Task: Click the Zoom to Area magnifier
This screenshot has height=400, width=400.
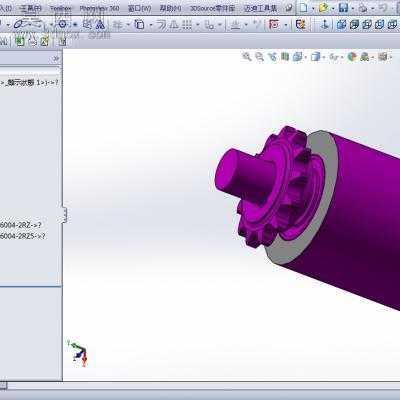Action: [x=259, y=57]
